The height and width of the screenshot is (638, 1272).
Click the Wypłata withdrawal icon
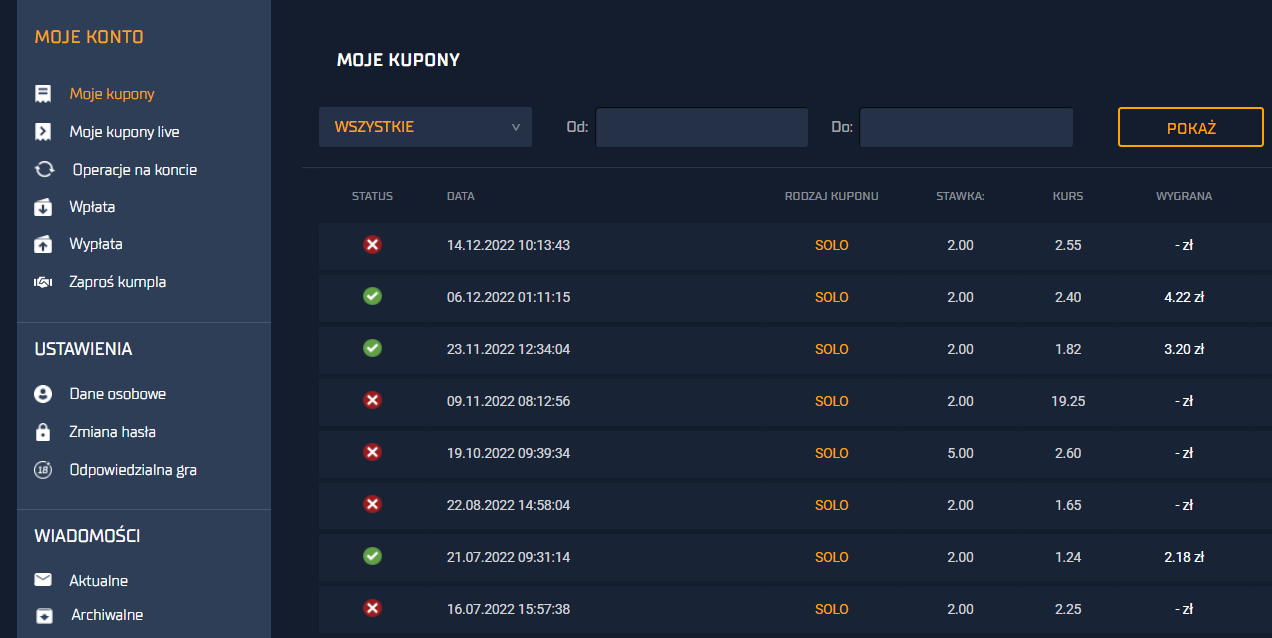click(43, 244)
